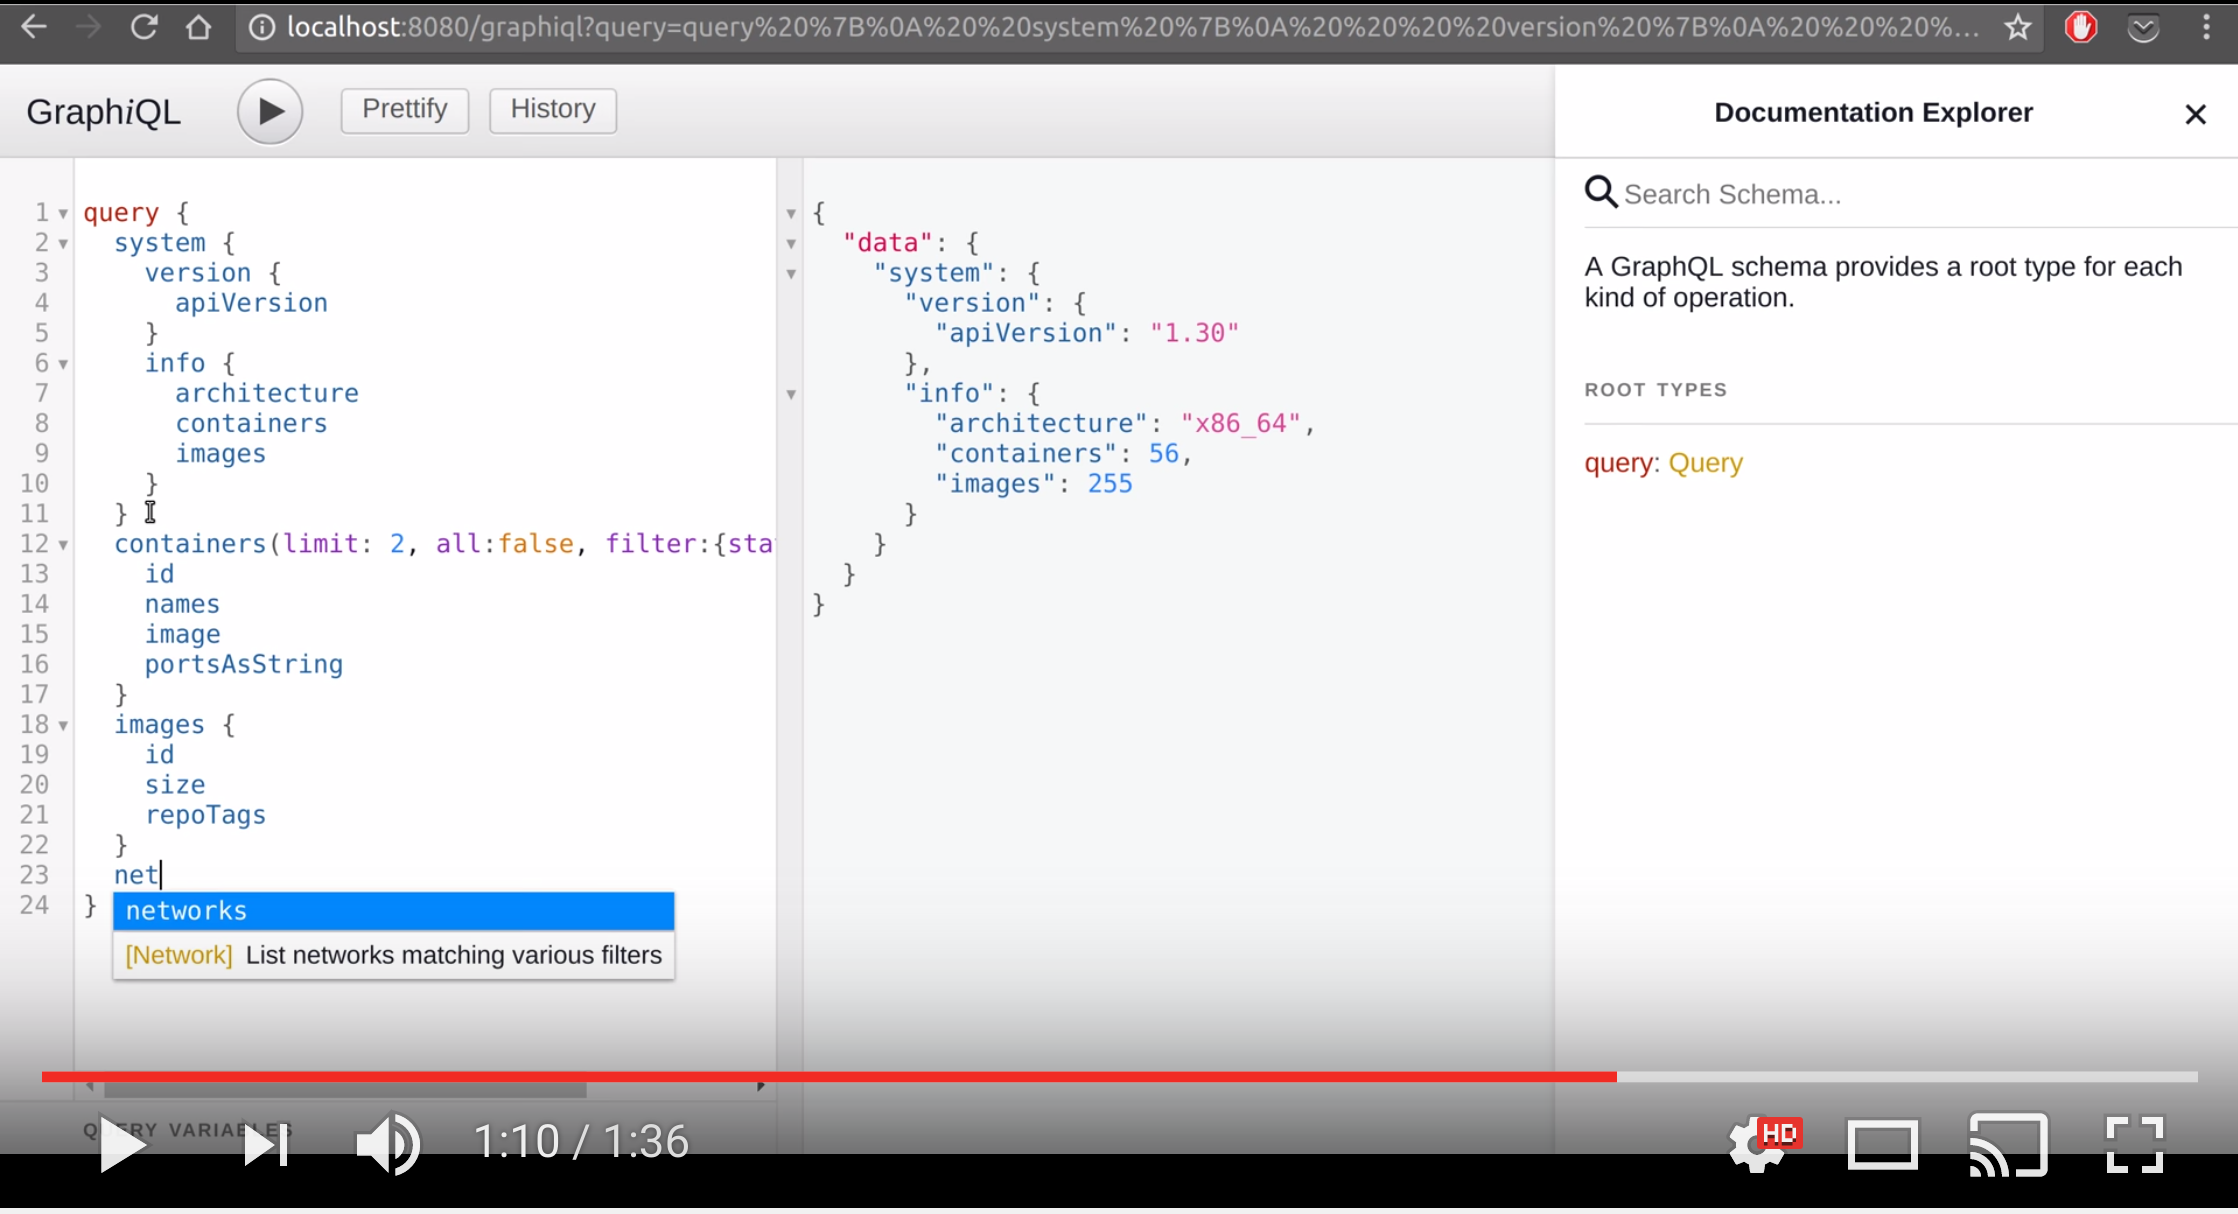Click the cast to TV icon
2238x1214 pixels.
tap(2008, 1144)
